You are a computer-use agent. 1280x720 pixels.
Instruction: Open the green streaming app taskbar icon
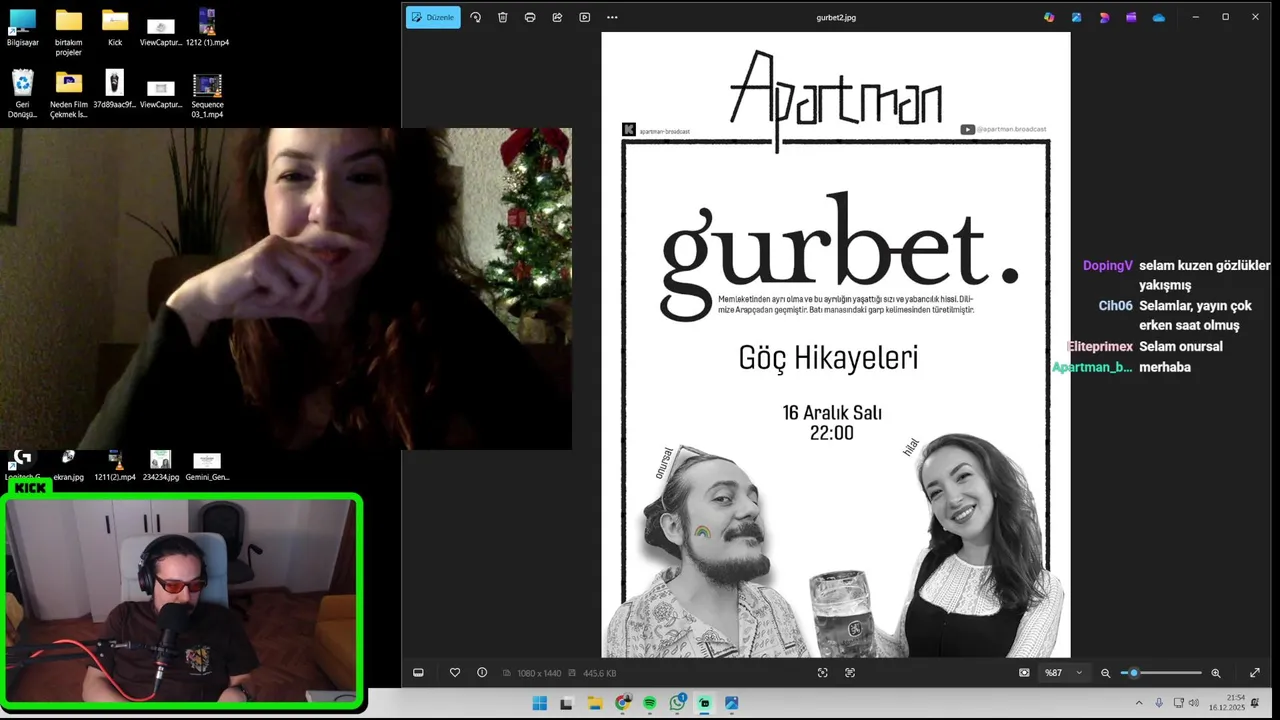pos(705,703)
